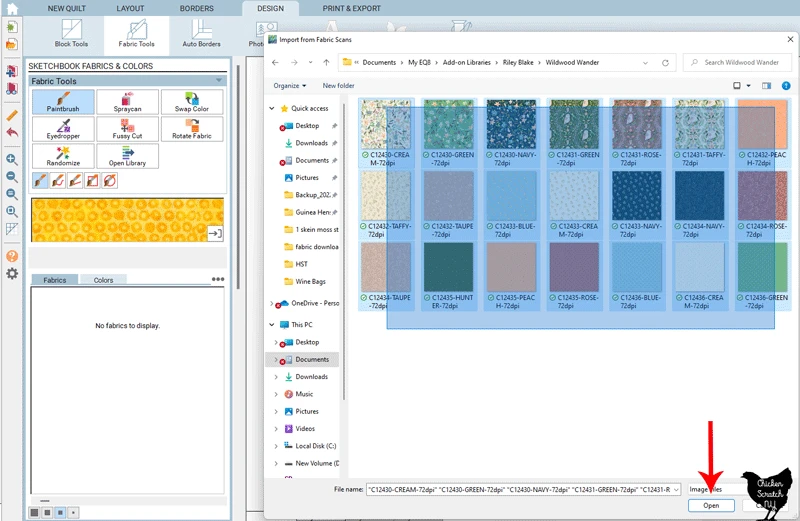Screen dimensions: 800x521
Task: Open the Colors palette tab
Action: point(103,280)
